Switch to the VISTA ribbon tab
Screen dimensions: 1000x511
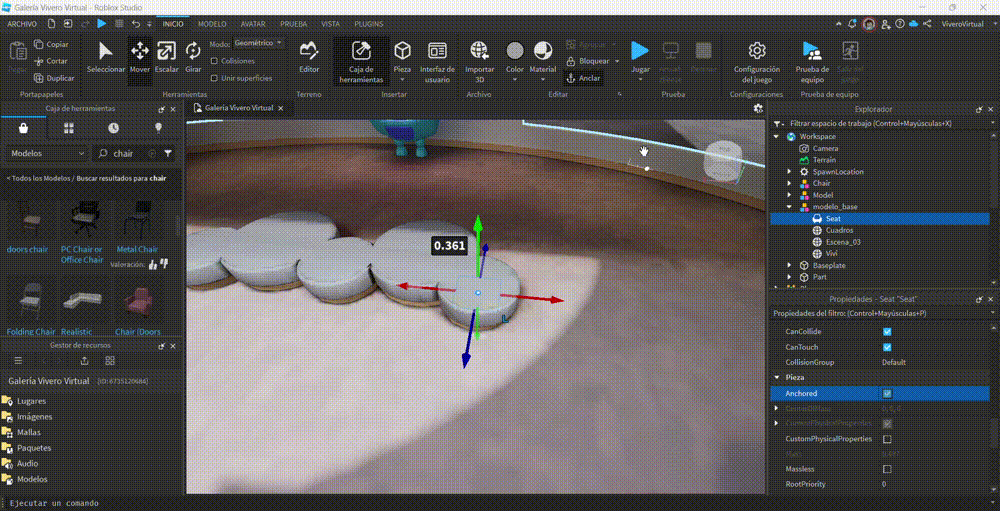pos(330,24)
